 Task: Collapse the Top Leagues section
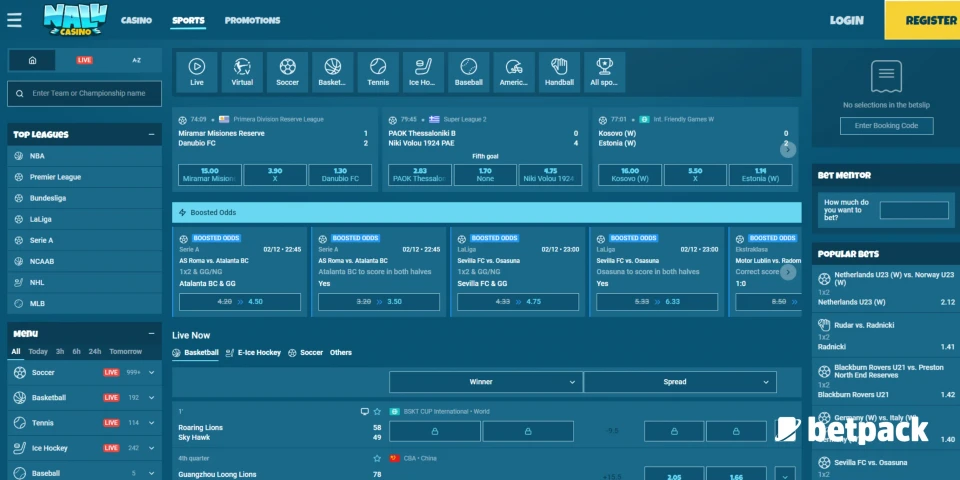[x=151, y=135]
